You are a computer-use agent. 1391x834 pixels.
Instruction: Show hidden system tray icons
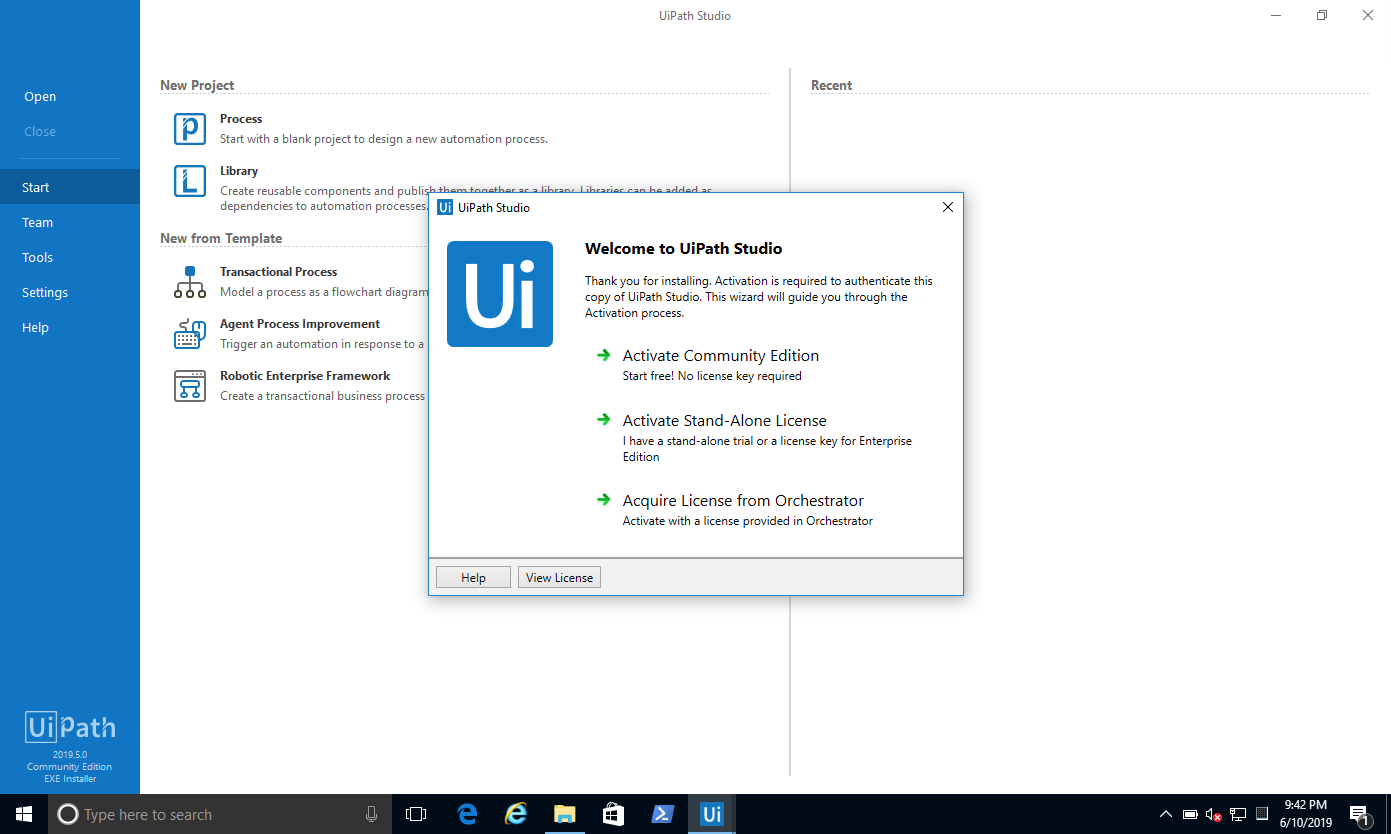point(1166,814)
